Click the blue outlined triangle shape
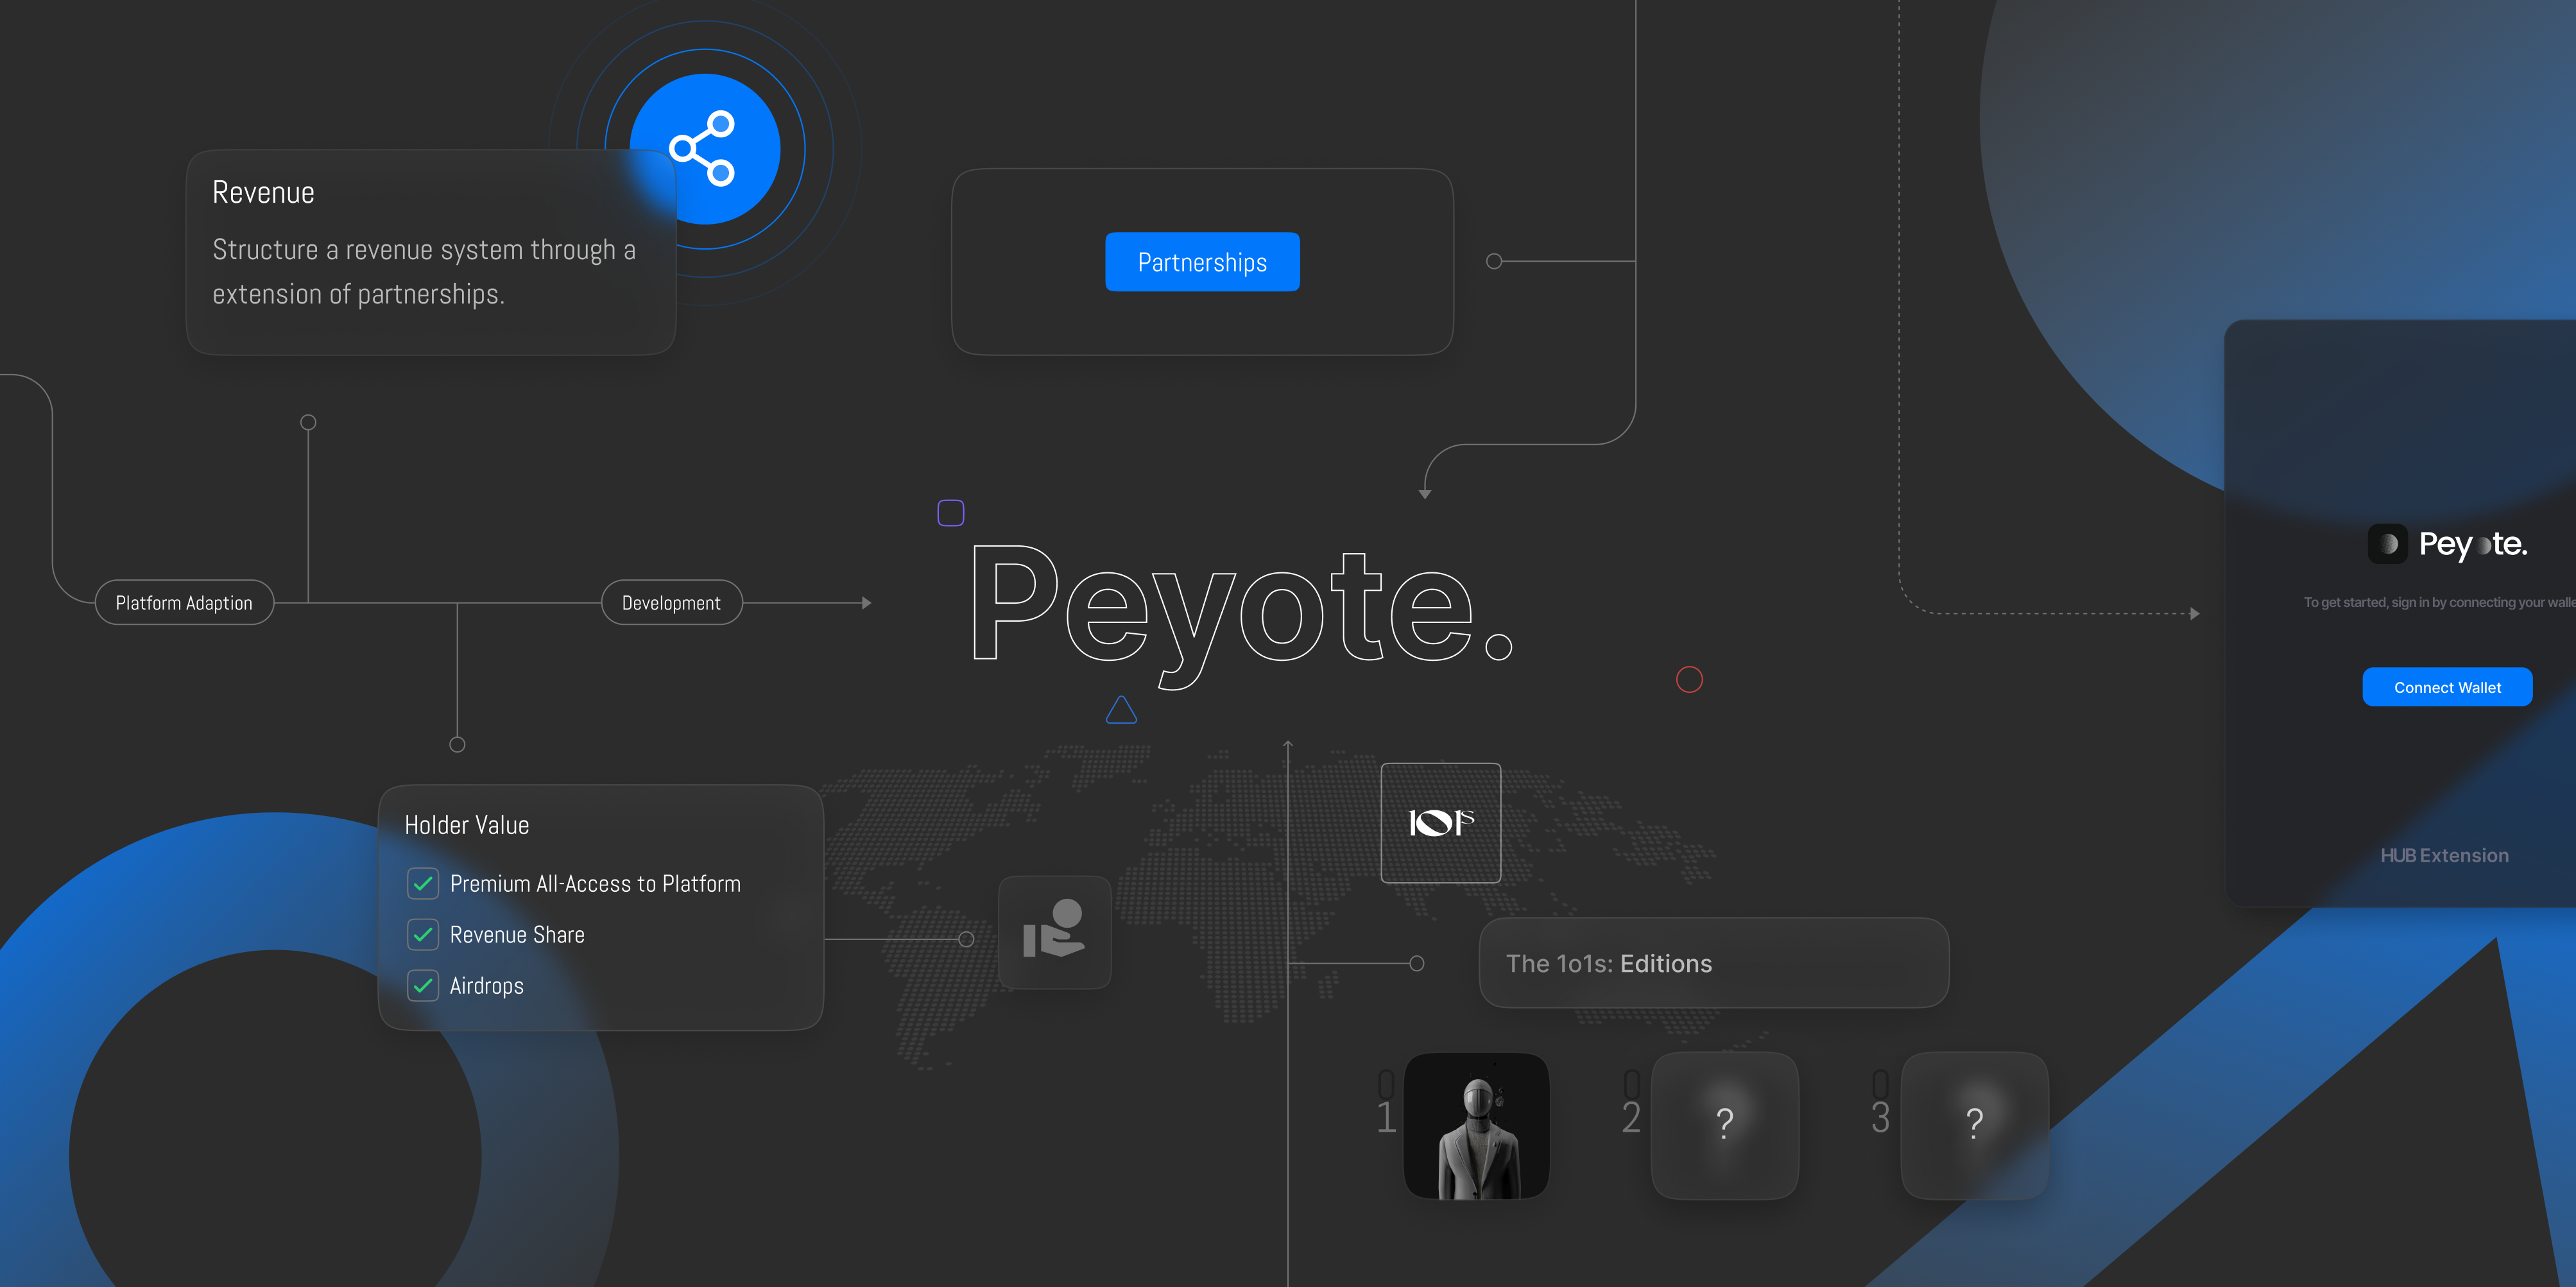 click(1121, 710)
